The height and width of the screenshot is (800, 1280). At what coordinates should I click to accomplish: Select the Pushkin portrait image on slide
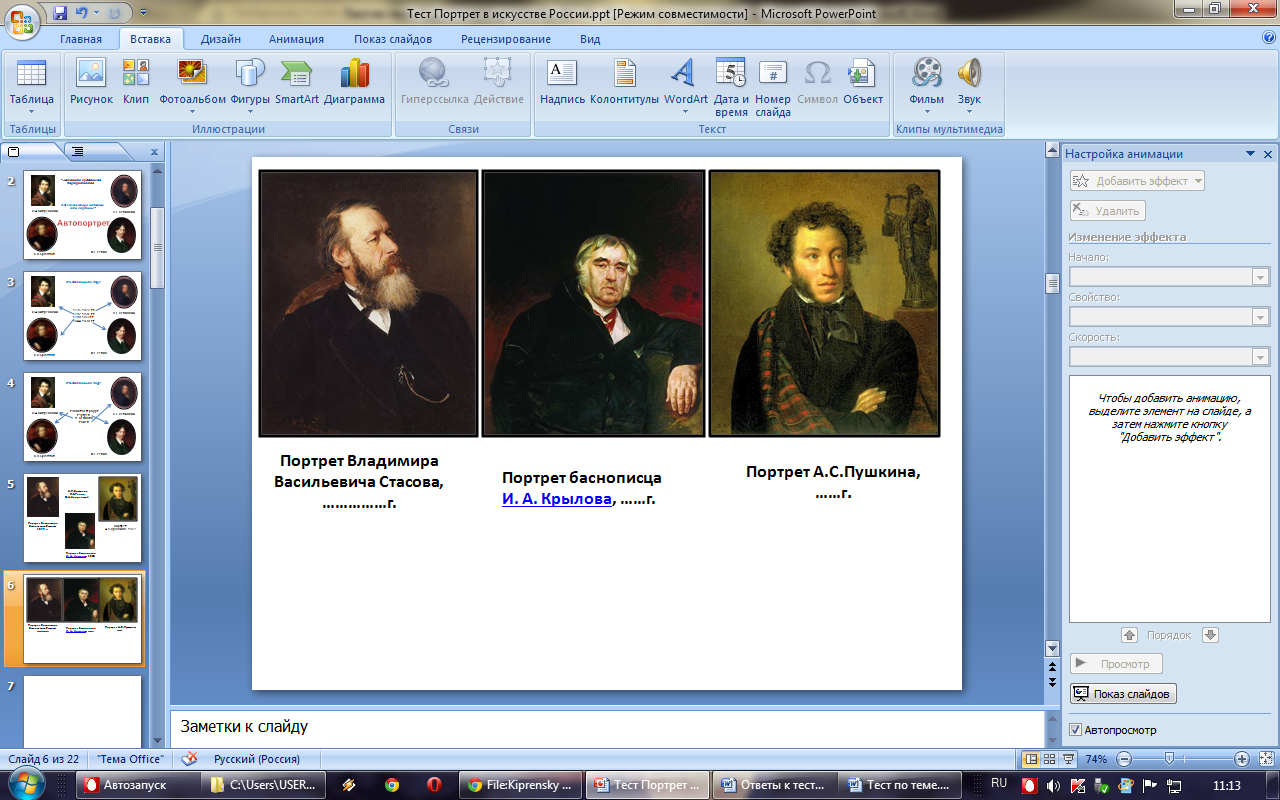(824, 303)
